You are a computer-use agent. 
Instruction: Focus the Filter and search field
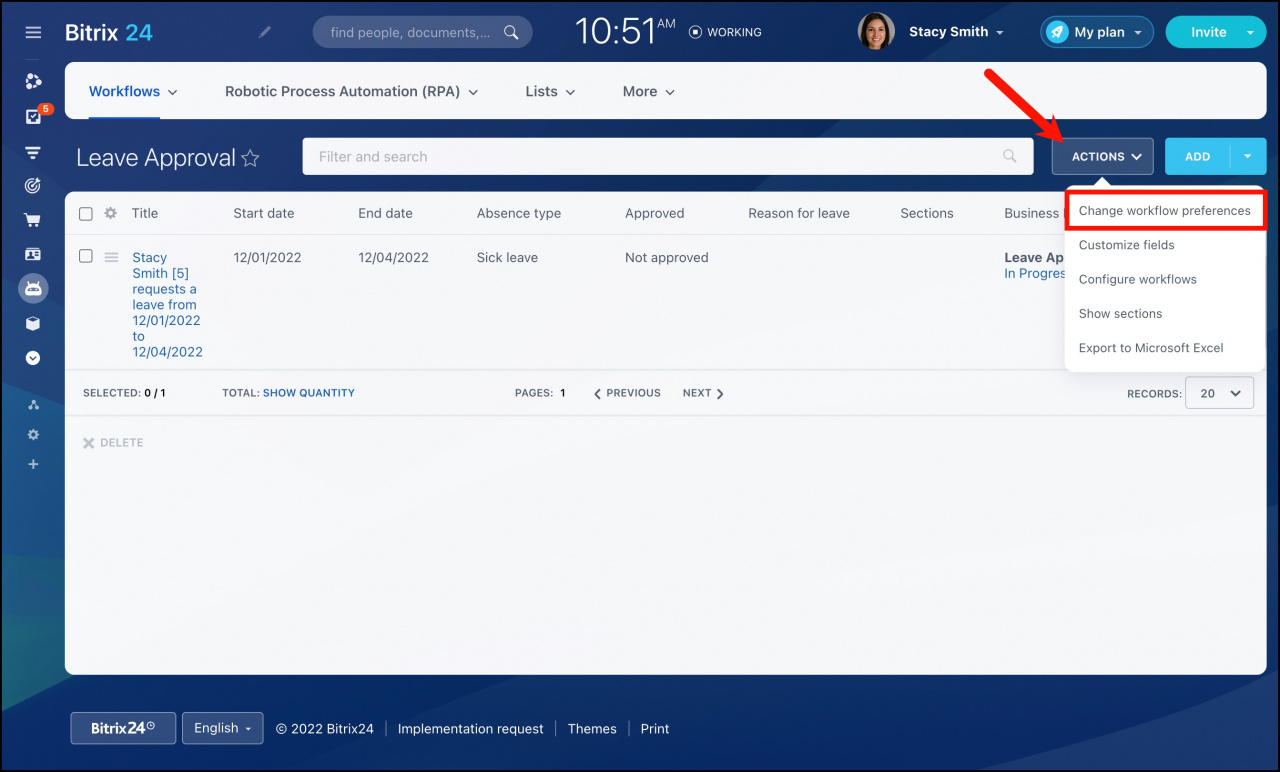[x=667, y=156]
